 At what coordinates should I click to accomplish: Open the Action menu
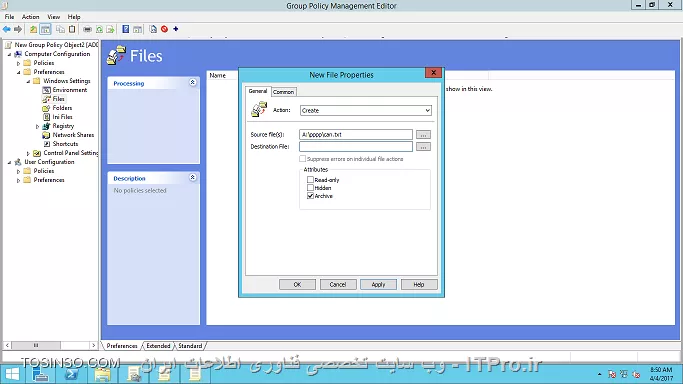30,17
